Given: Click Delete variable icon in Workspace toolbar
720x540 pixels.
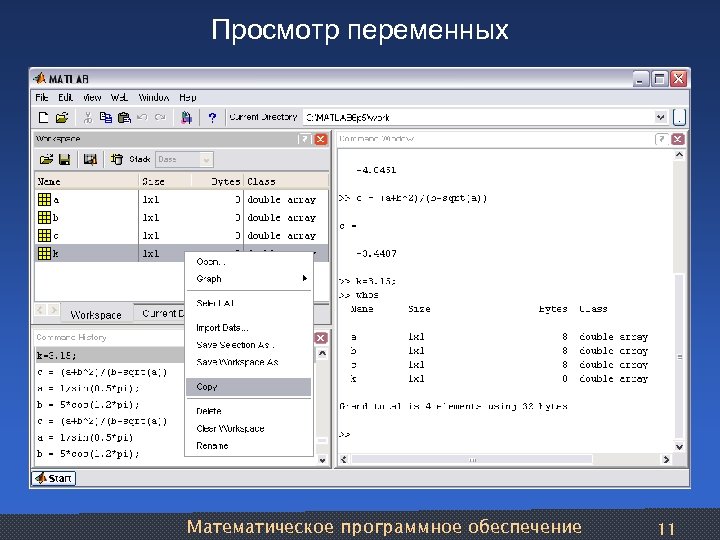Looking at the screenshot, I should [117, 159].
